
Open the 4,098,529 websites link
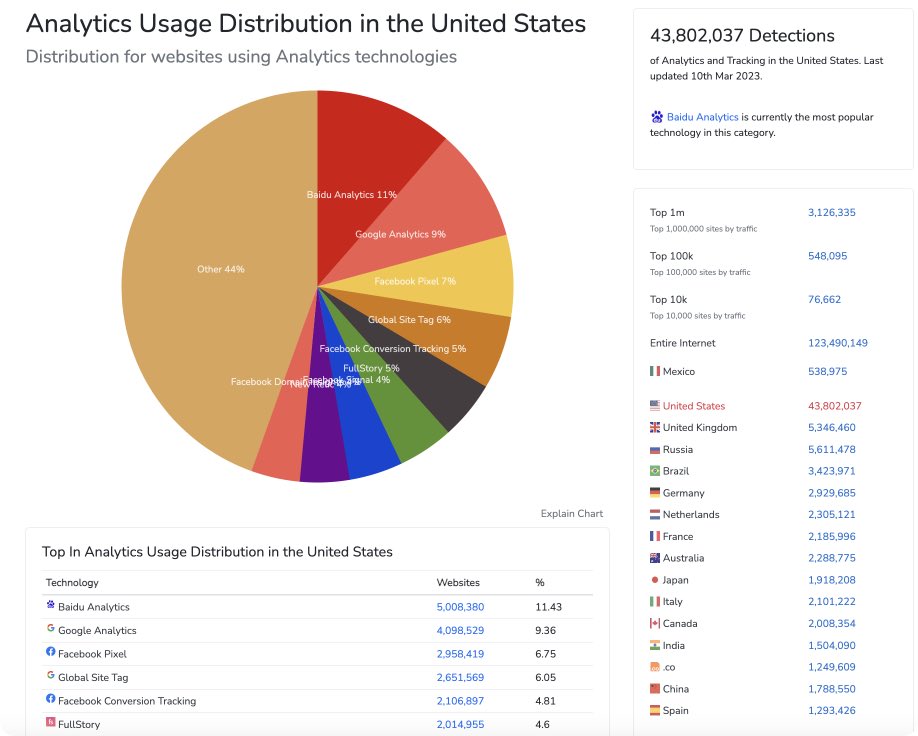(460, 631)
